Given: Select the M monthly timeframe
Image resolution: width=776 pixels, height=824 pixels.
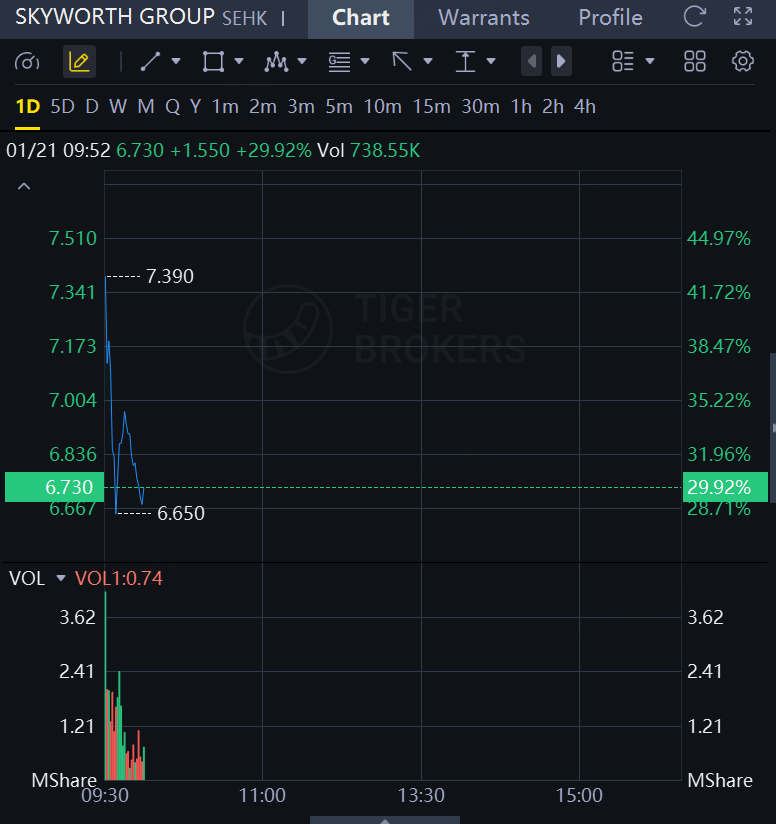Looking at the screenshot, I should [x=146, y=107].
